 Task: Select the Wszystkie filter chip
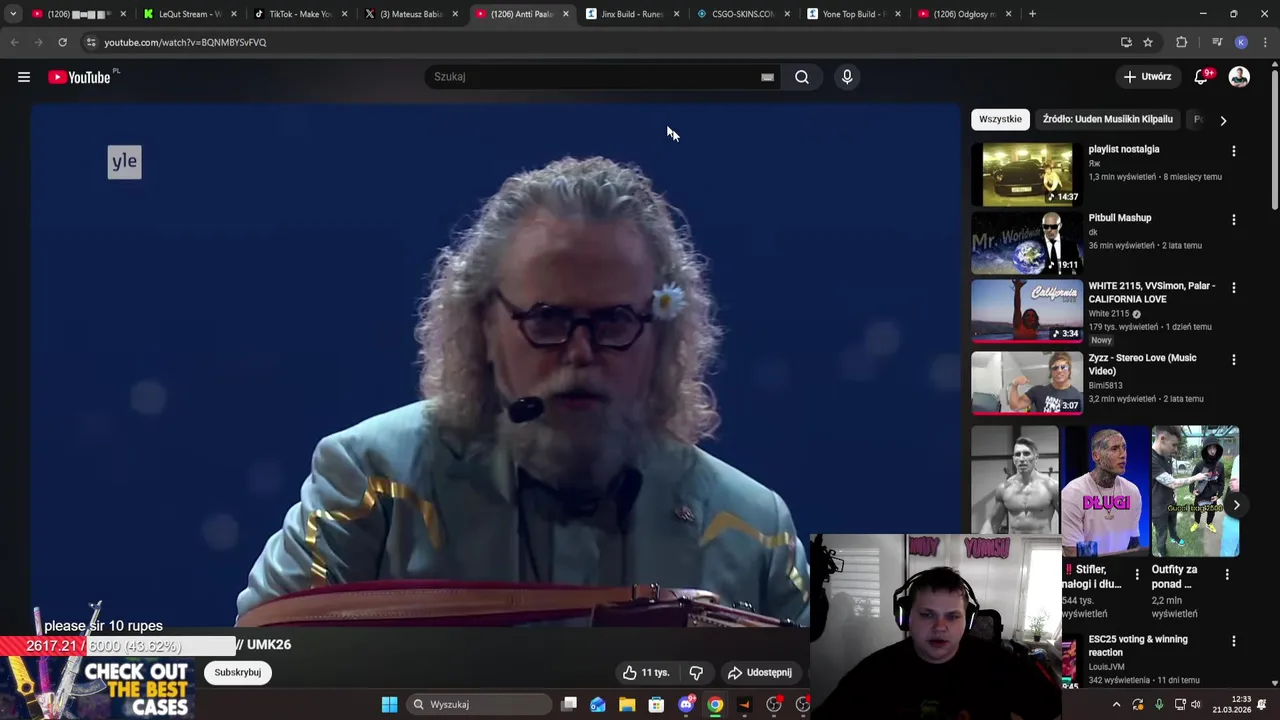tap(1000, 119)
